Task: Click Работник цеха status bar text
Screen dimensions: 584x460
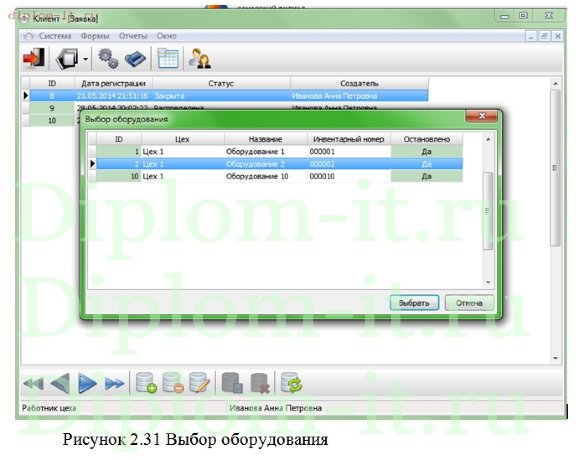Action: (49, 408)
